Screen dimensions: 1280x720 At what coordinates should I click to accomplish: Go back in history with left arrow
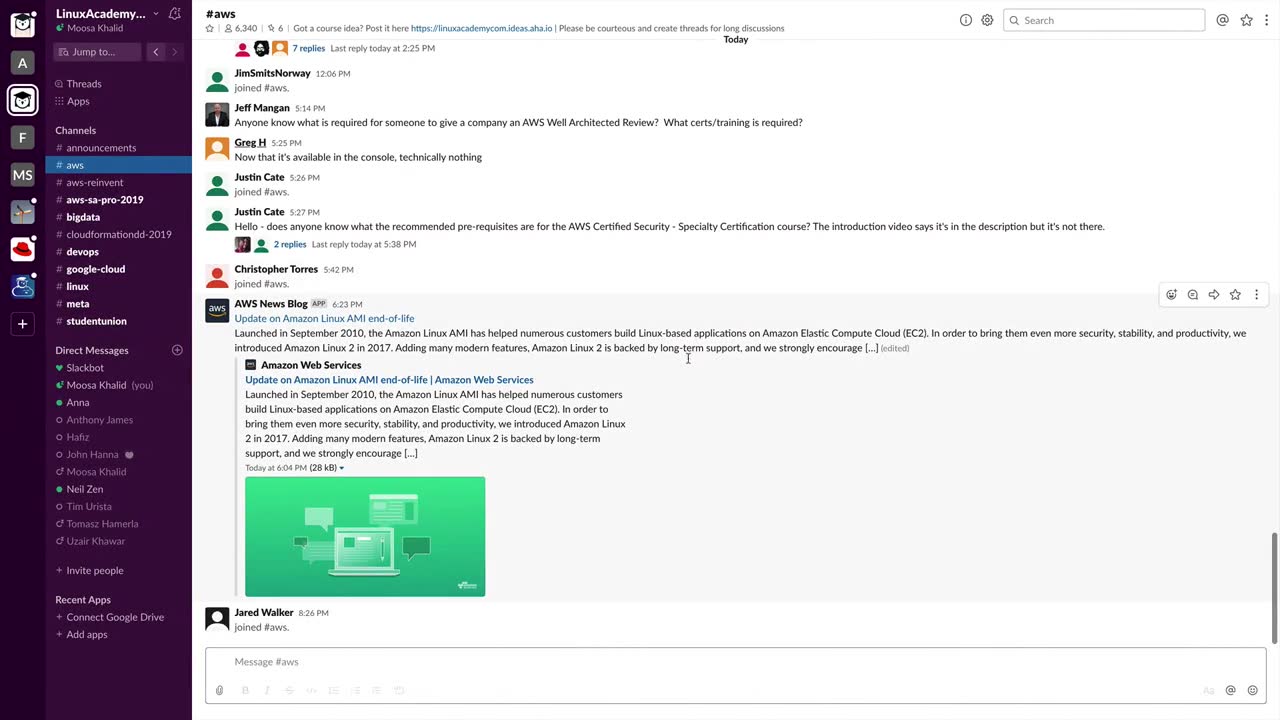155,52
